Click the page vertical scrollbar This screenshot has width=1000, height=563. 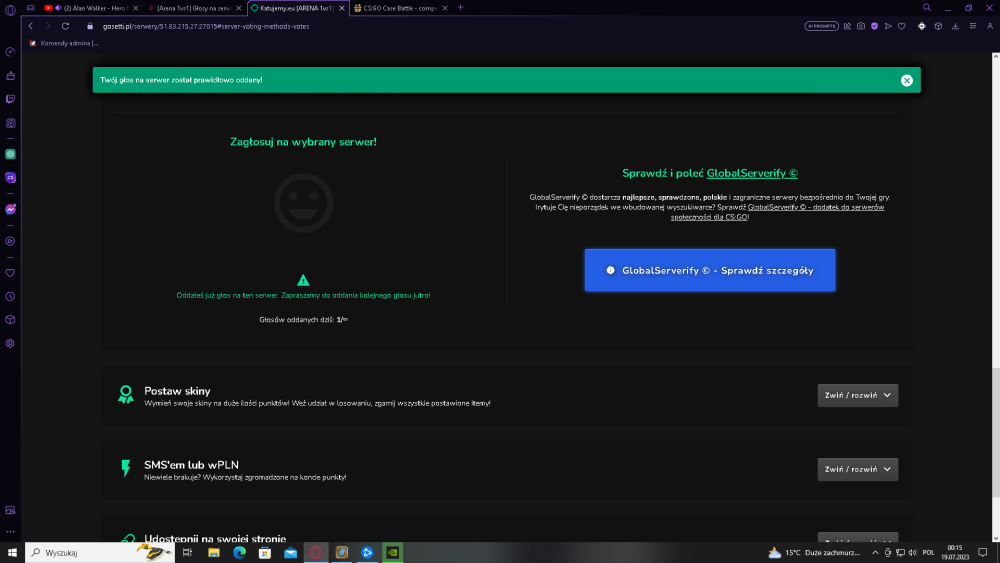point(996,432)
